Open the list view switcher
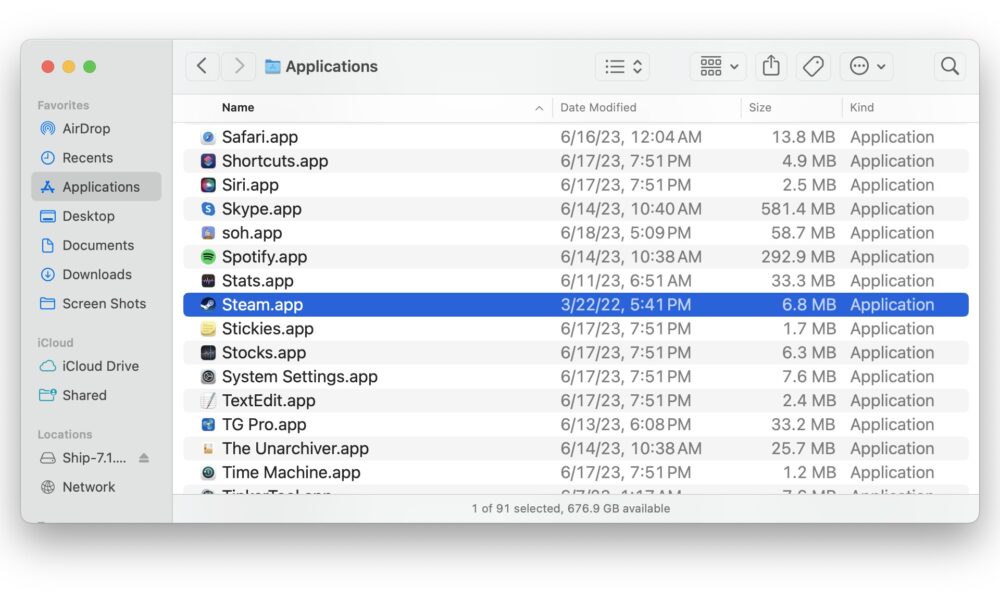 click(x=622, y=66)
